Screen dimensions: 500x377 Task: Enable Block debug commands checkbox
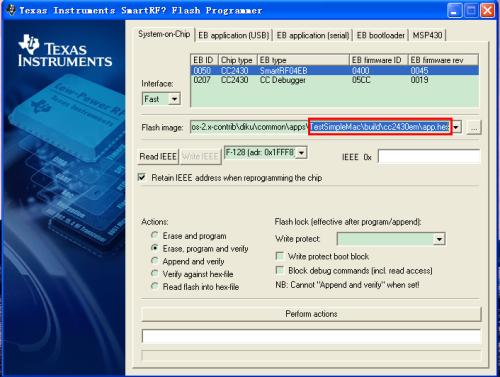point(280,270)
